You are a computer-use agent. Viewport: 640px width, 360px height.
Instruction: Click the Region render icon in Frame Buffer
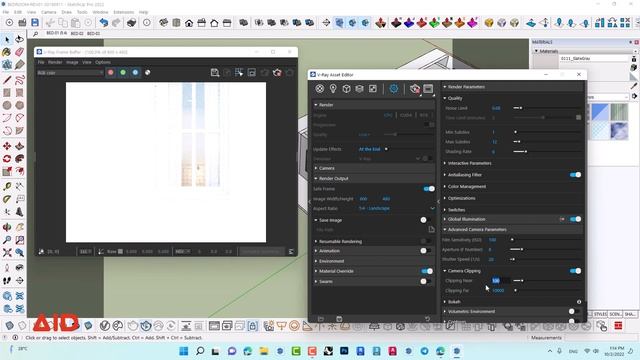(239, 73)
